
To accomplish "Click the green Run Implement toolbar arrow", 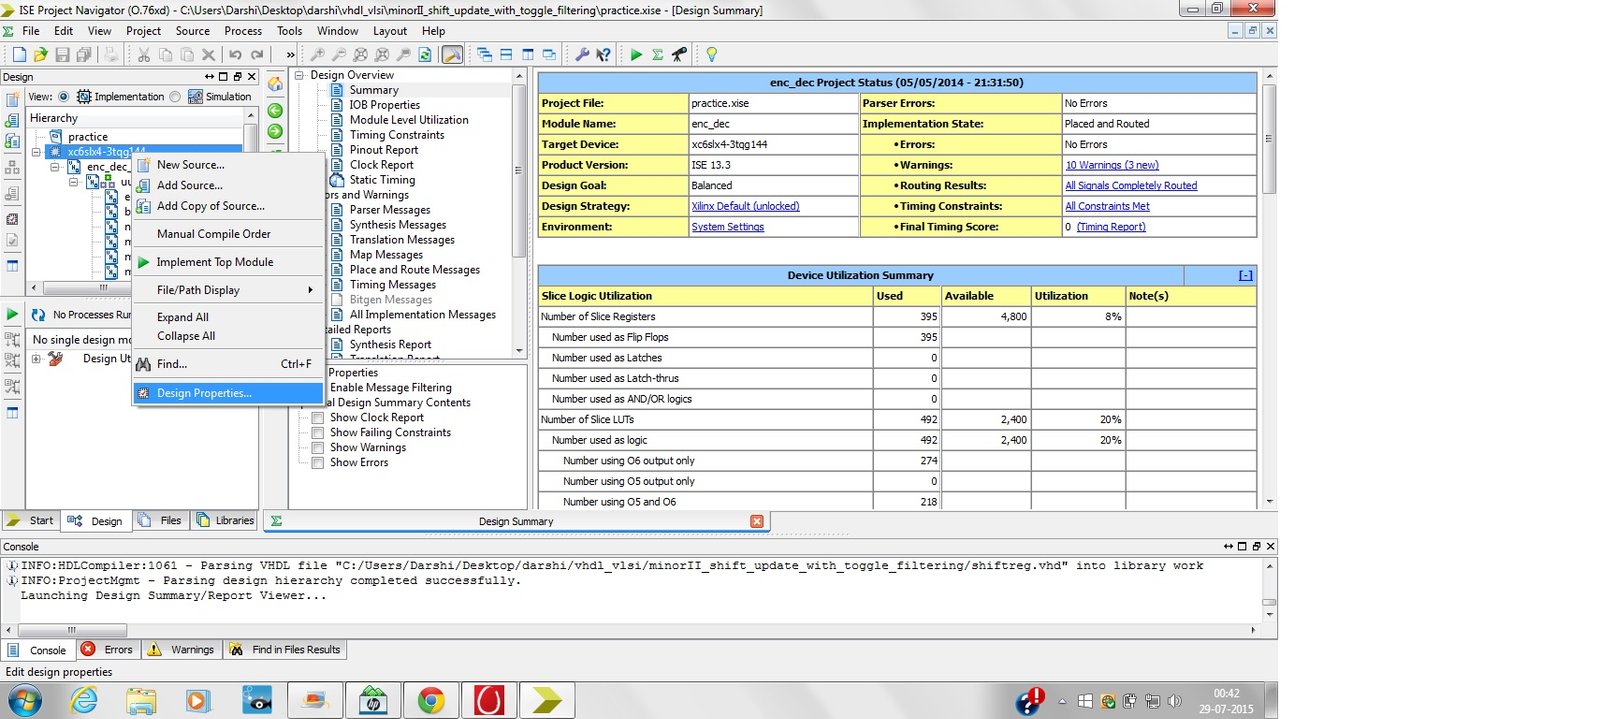I will [636, 55].
